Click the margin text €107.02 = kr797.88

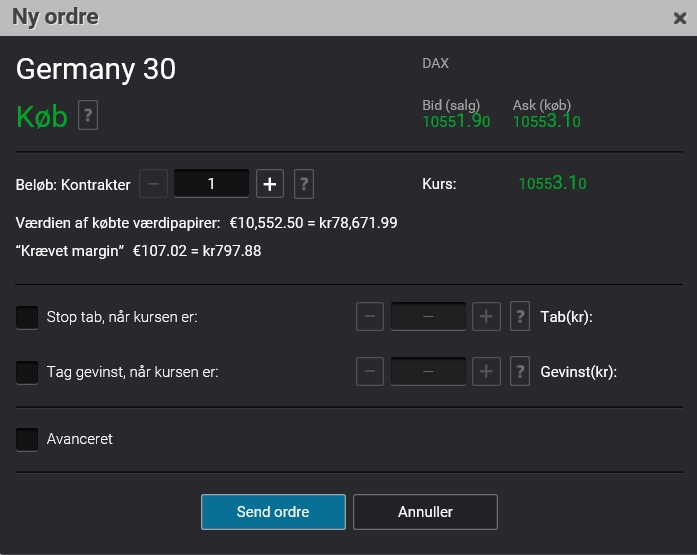(x=197, y=251)
